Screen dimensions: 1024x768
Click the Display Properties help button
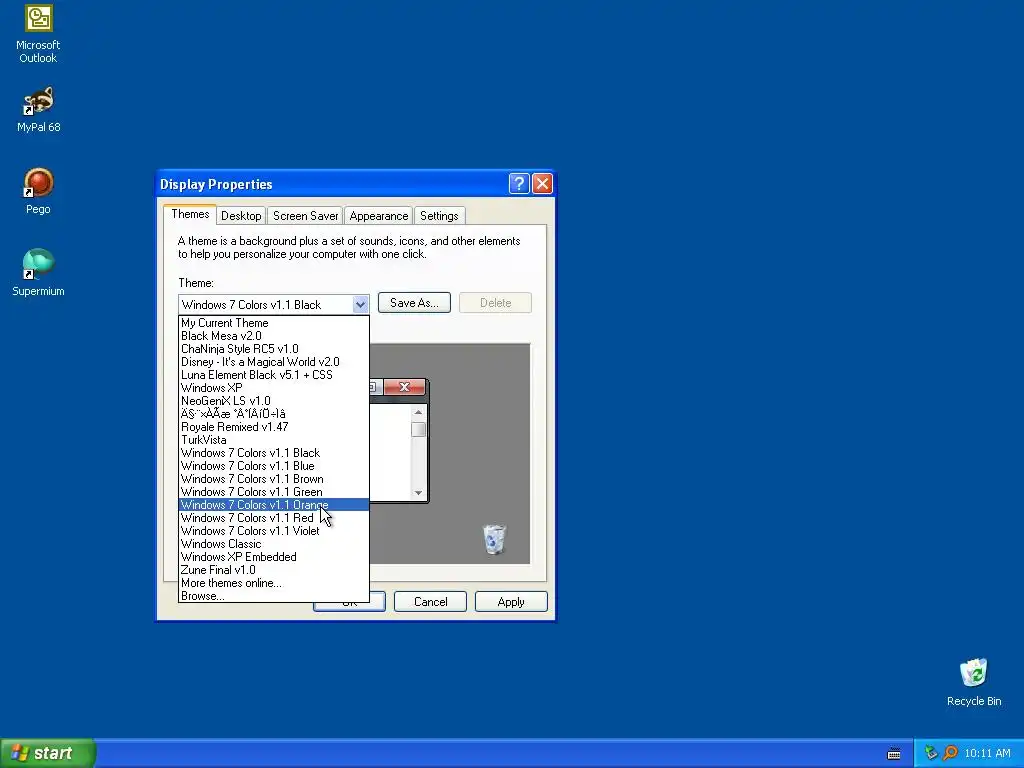[519, 184]
